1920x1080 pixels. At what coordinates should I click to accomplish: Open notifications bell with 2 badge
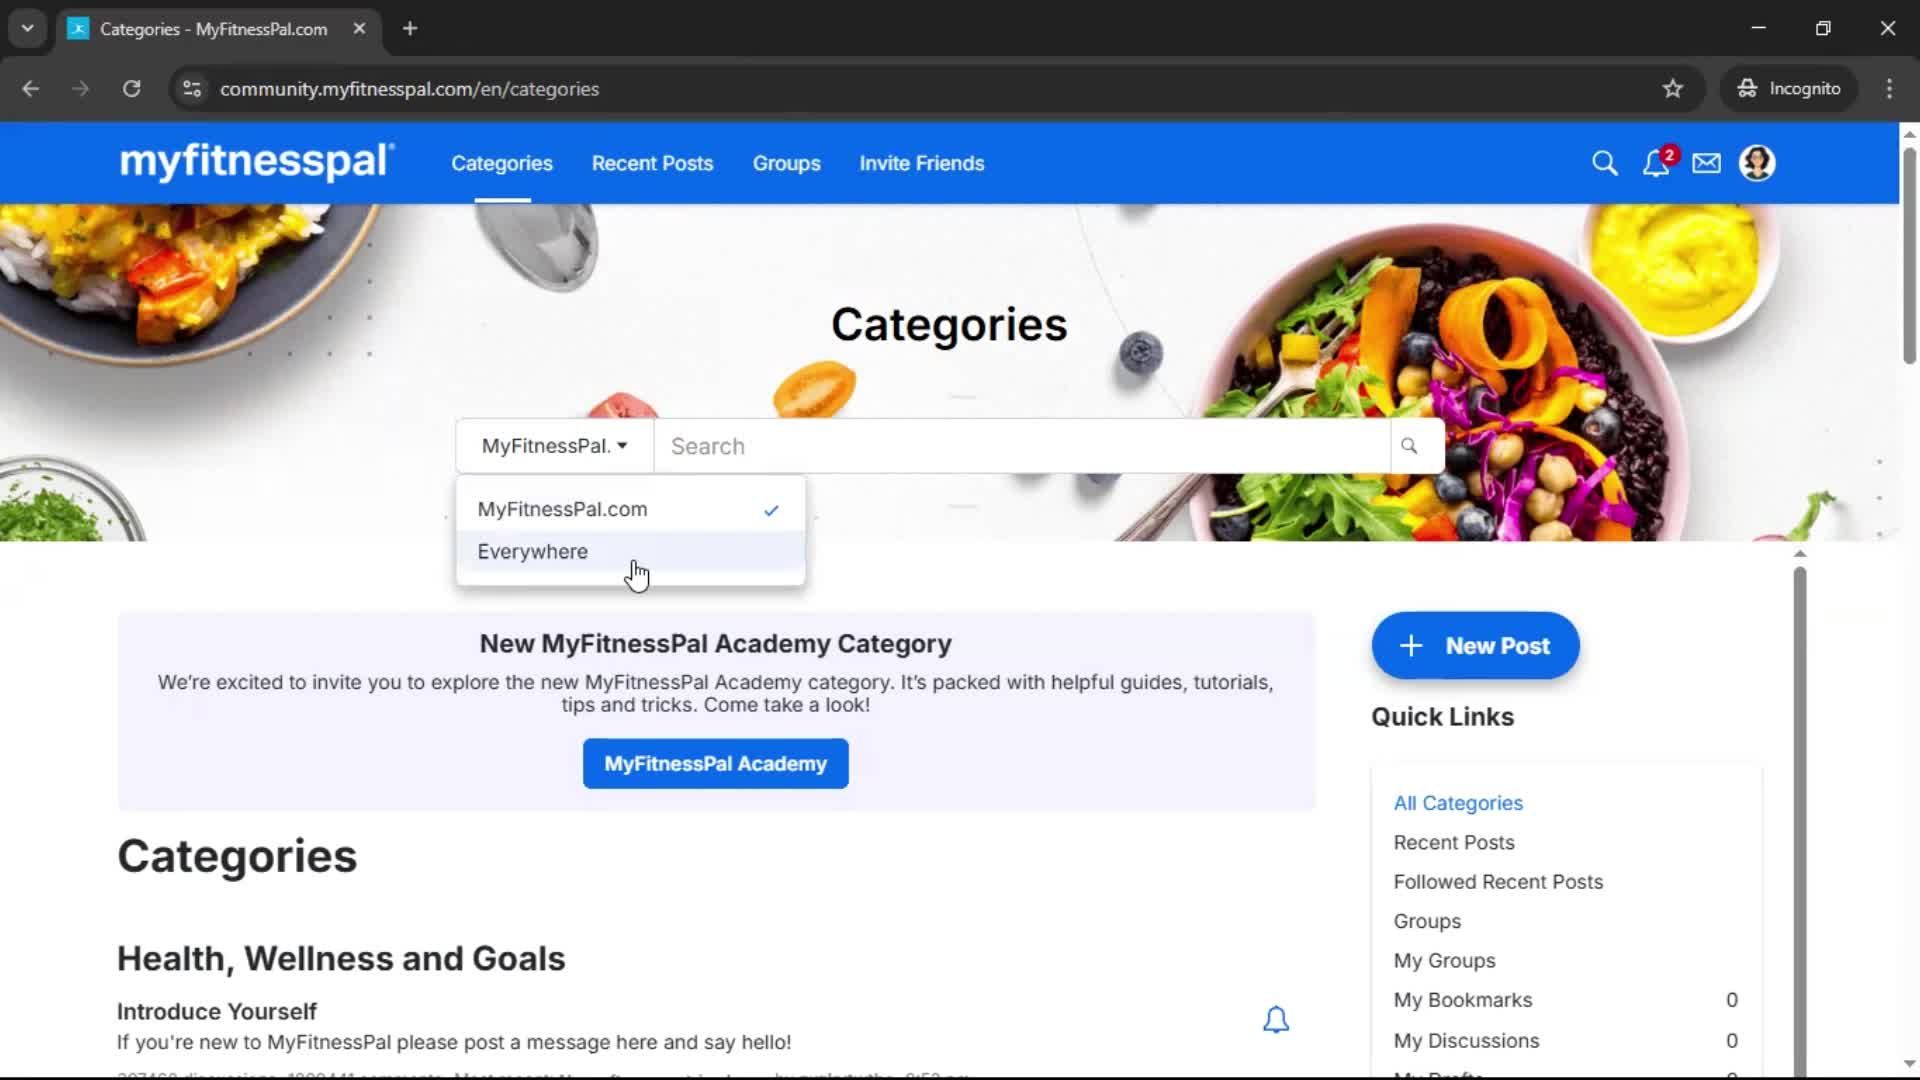tap(1657, 163)
